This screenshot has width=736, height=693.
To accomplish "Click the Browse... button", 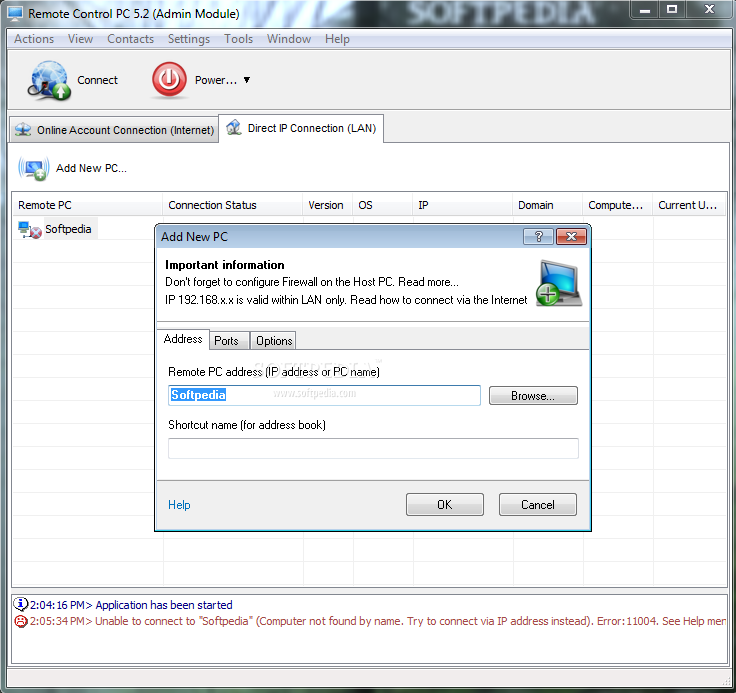I will [x=533, y=395].
